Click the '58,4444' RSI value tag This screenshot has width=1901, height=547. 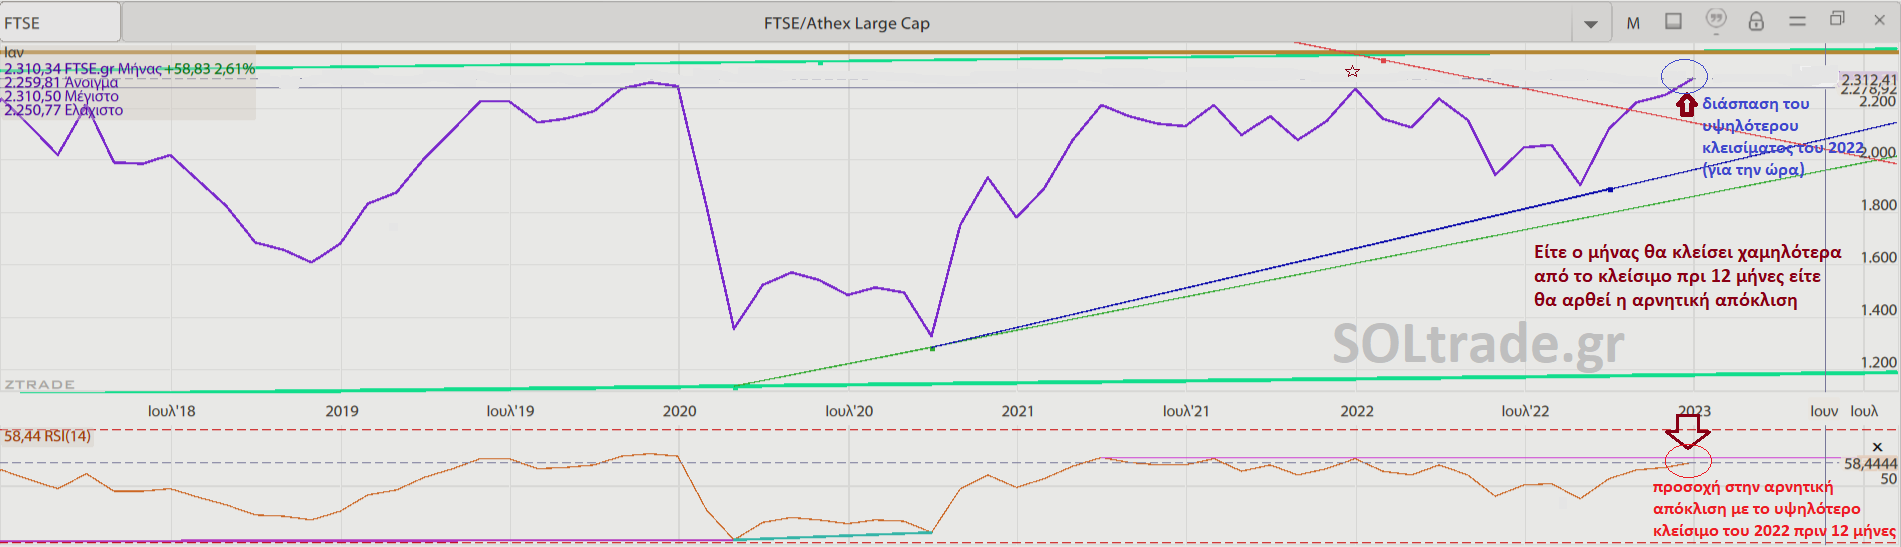click(1870, 464)
